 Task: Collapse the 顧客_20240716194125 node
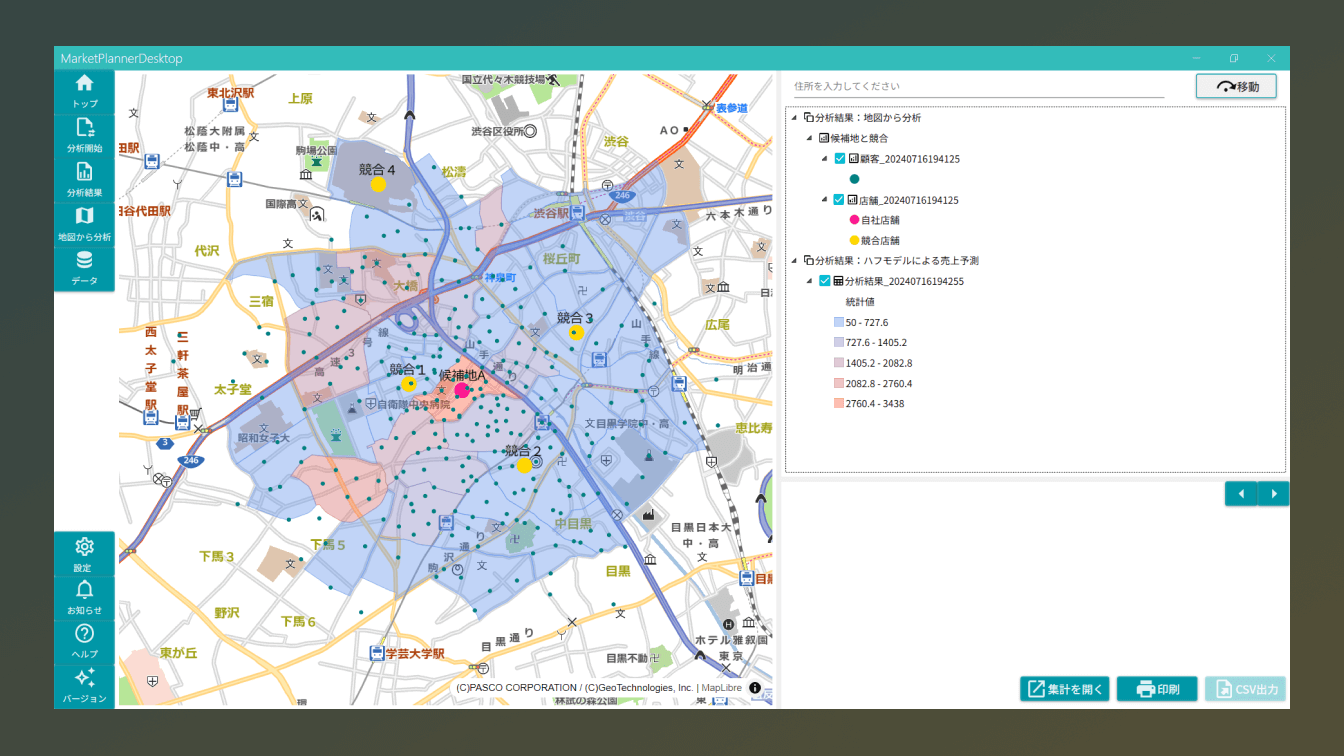[x=825, y=159]
